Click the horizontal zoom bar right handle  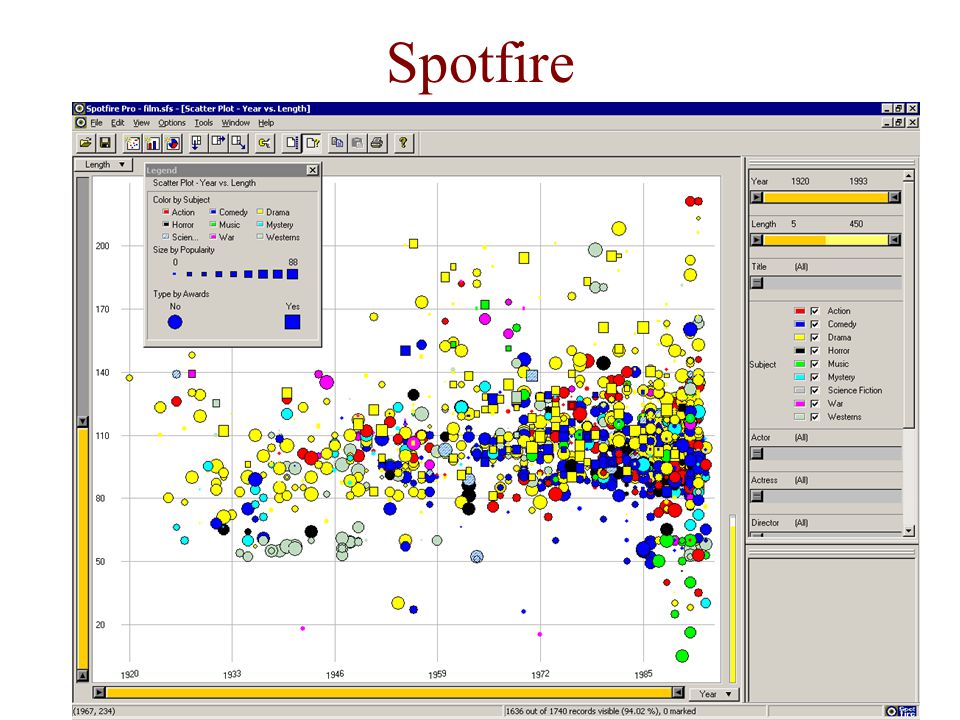pos(678,692)
